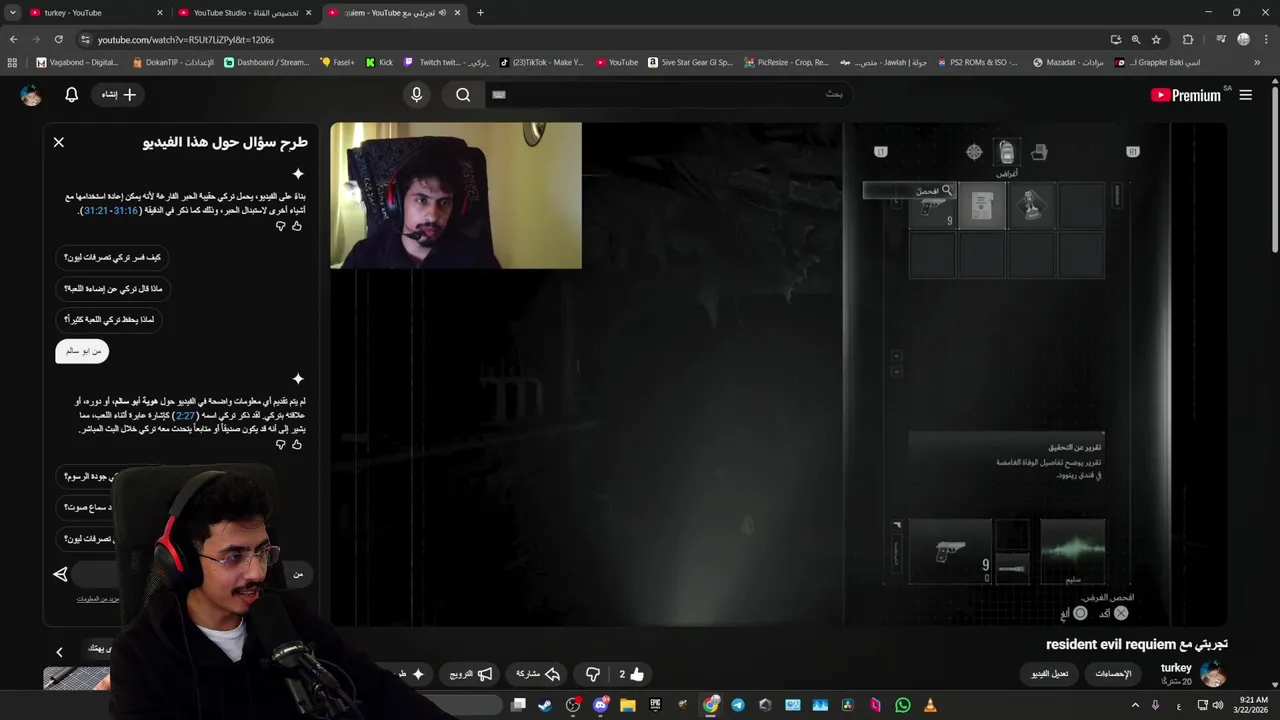Image resolution: width=1280 pixels, height=720 pixels.
Task: Start voice search with microphone
Action: (x=417, y=94)
